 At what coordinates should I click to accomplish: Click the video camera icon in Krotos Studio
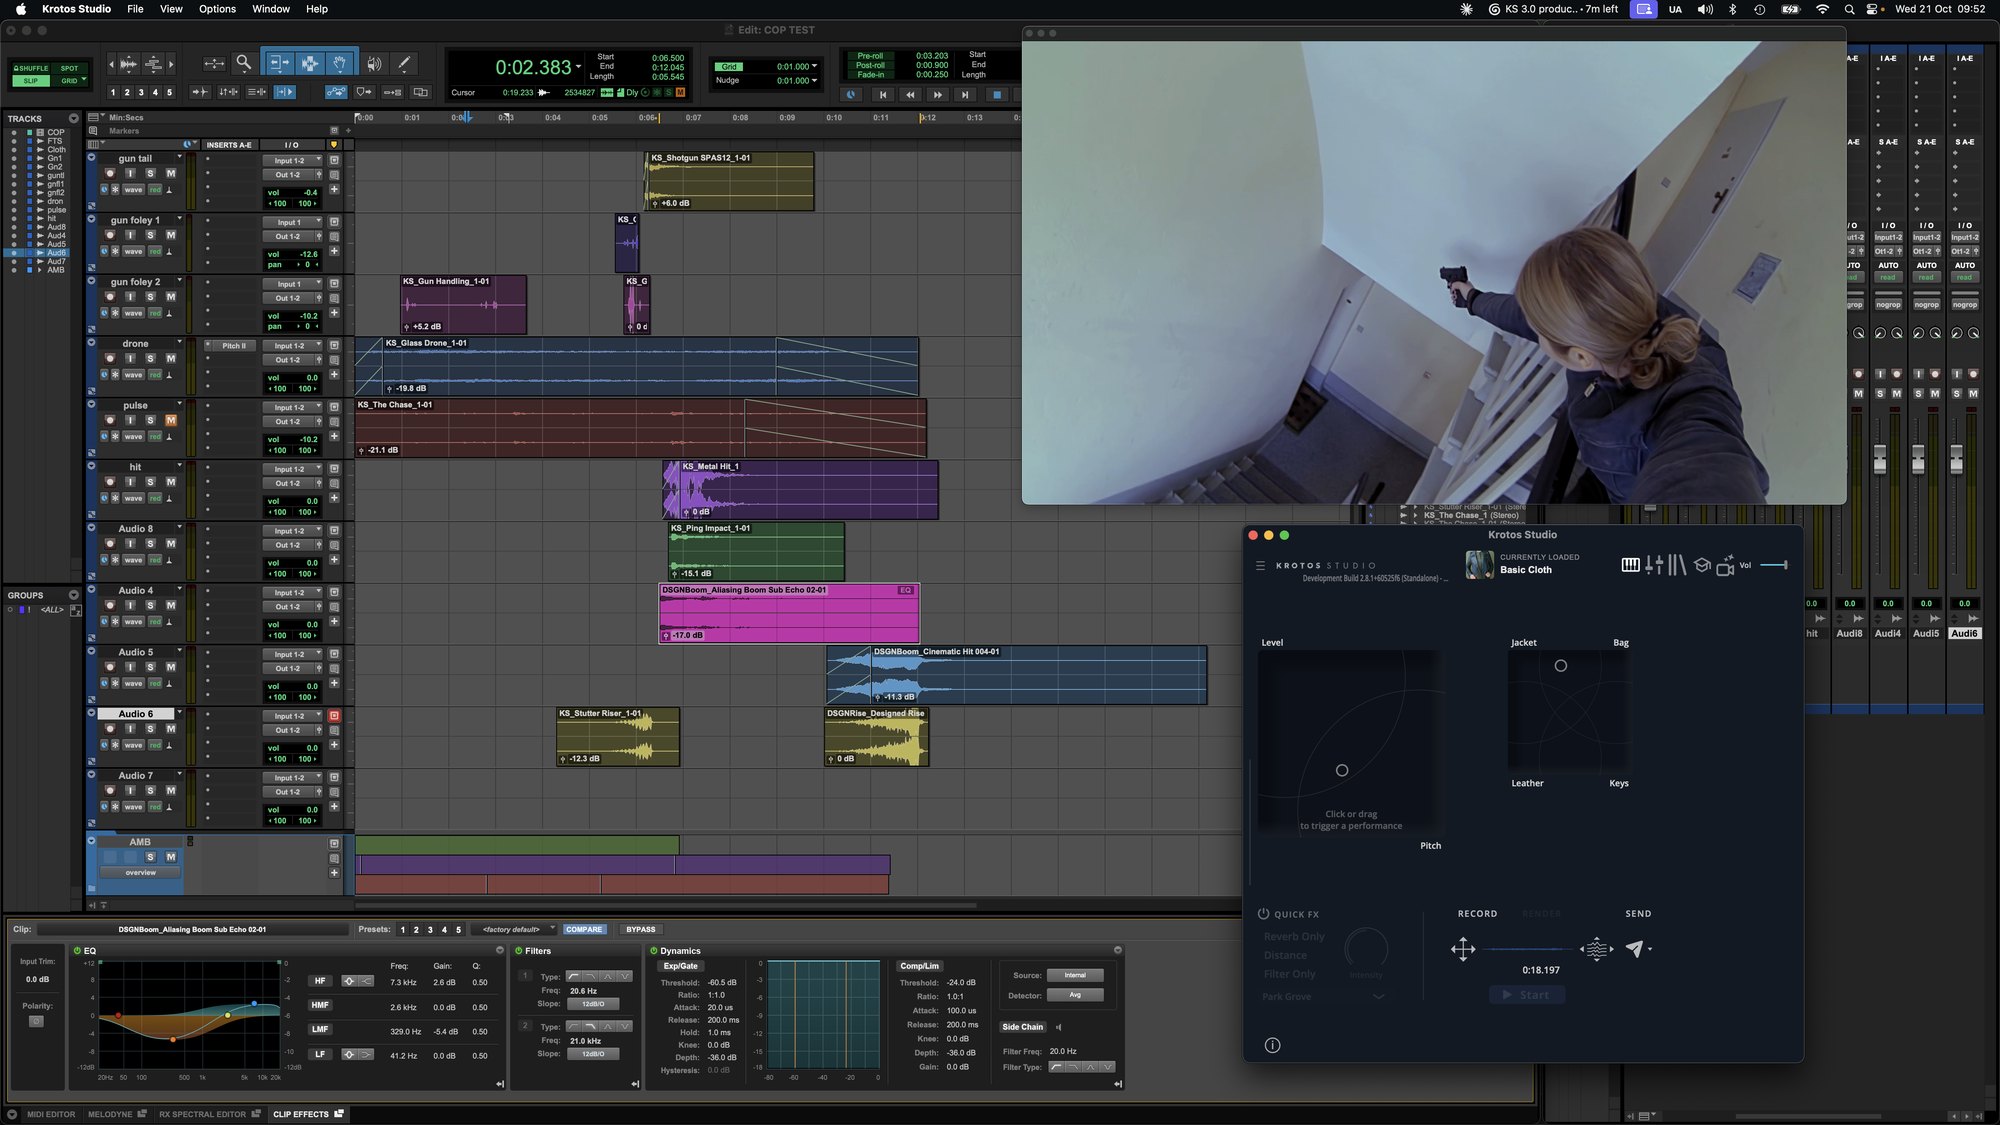point(1725,566)
